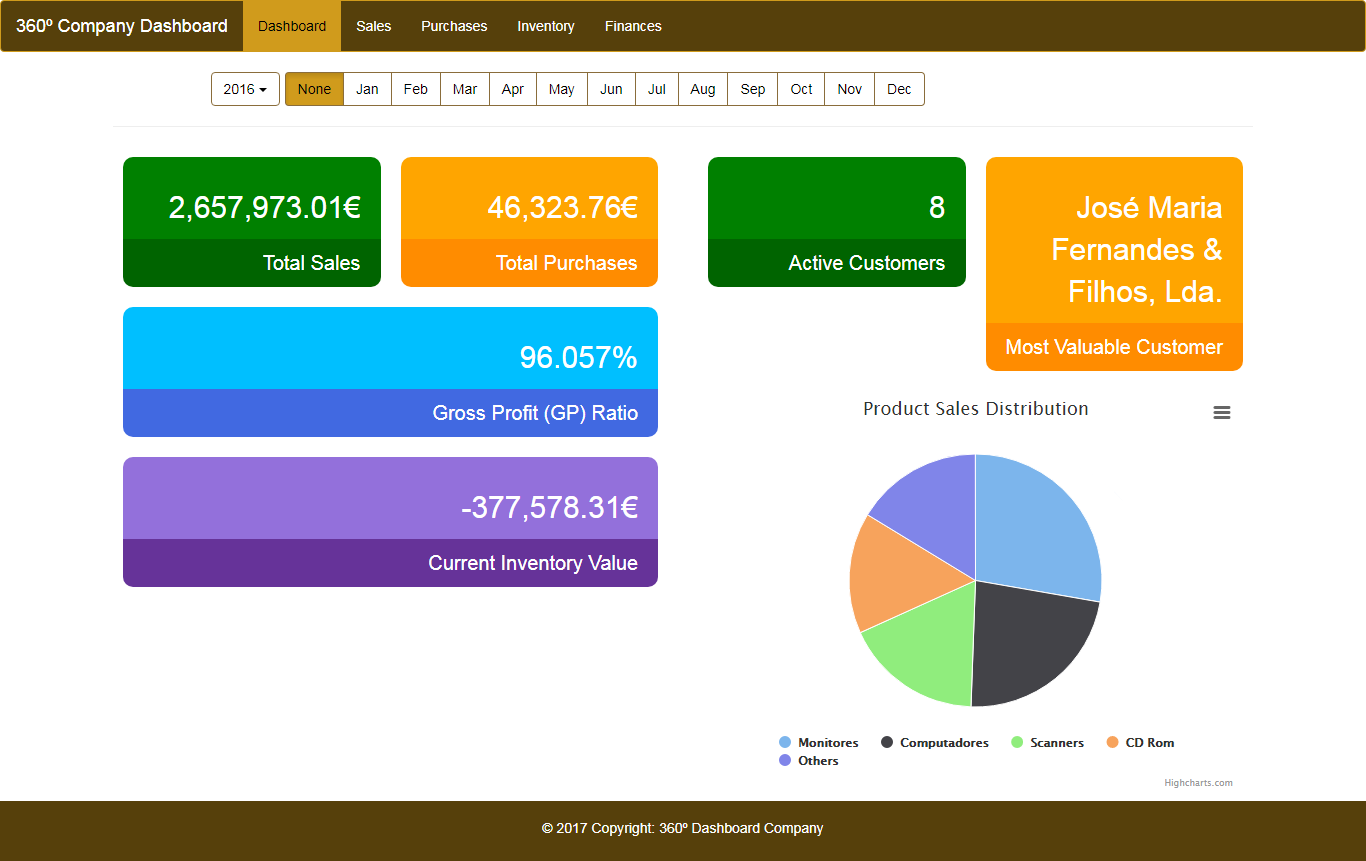The image size is (1366, 861).
Task: Click the Total Purchases label
Action: [x=566, y=263]
